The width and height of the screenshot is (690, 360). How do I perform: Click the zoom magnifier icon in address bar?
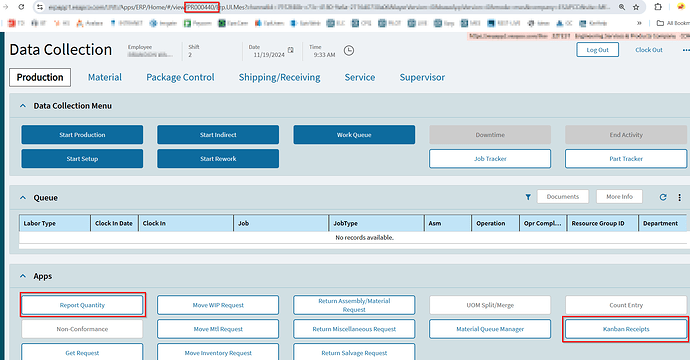(x=622, y=7)
